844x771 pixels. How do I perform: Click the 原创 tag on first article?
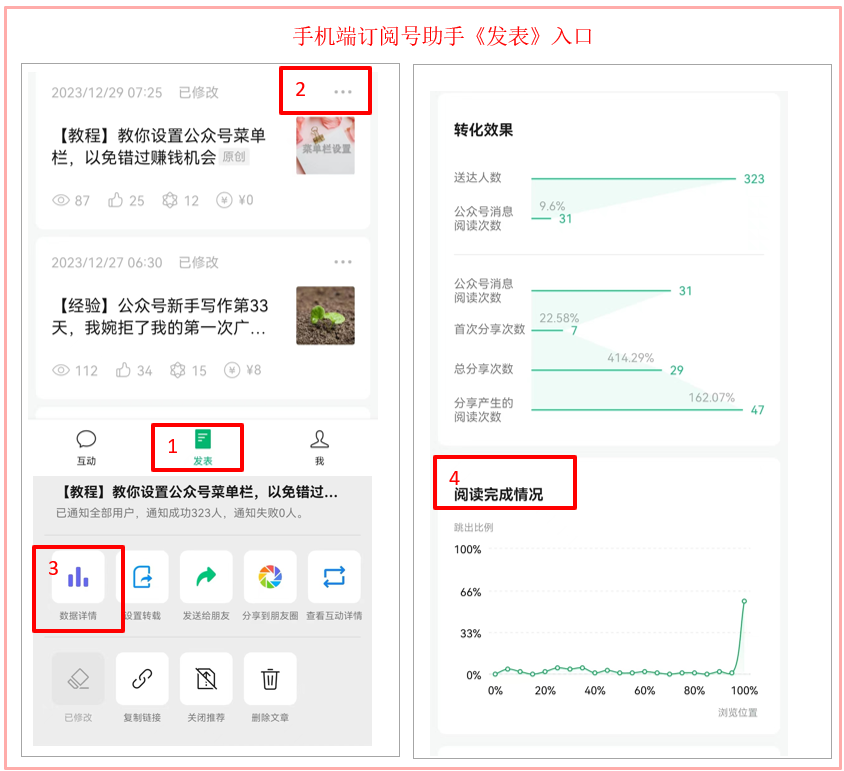(234, 157)
